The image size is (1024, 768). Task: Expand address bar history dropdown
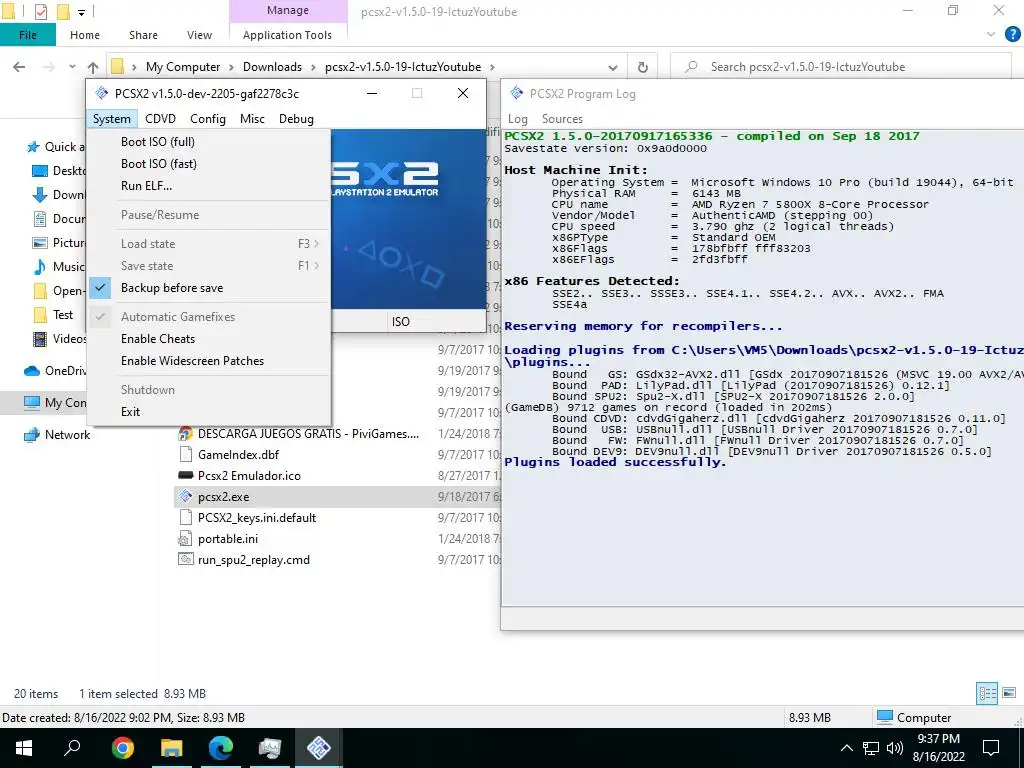pos(613,67)
